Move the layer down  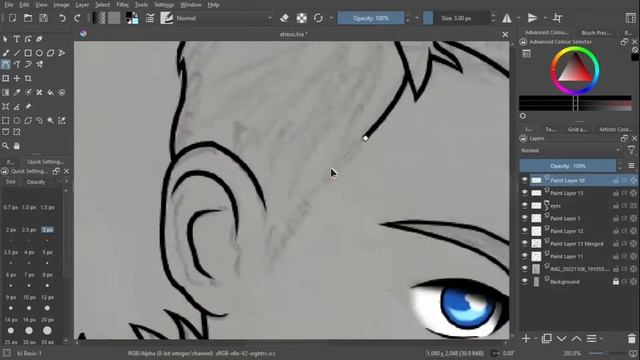[x=562, y=339]
